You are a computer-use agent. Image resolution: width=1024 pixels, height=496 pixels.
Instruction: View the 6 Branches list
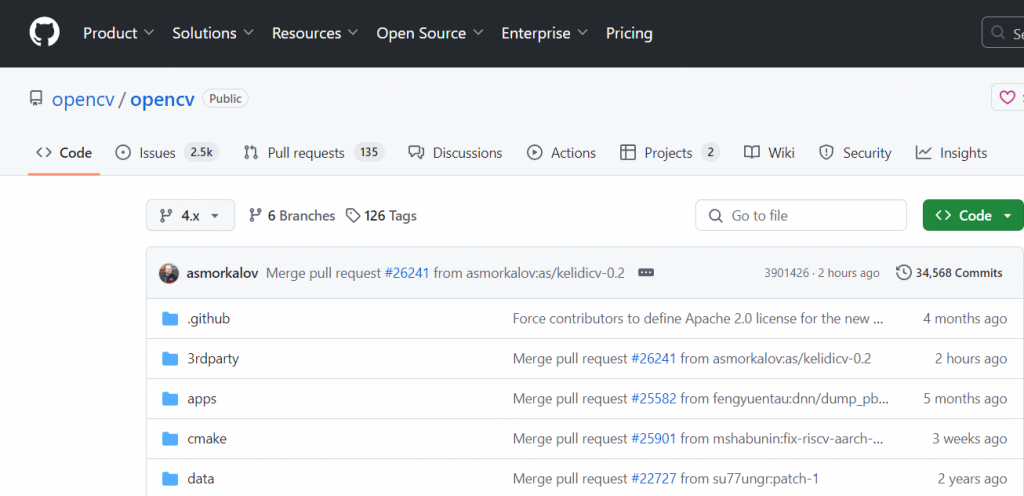click(x=292, y=216)
